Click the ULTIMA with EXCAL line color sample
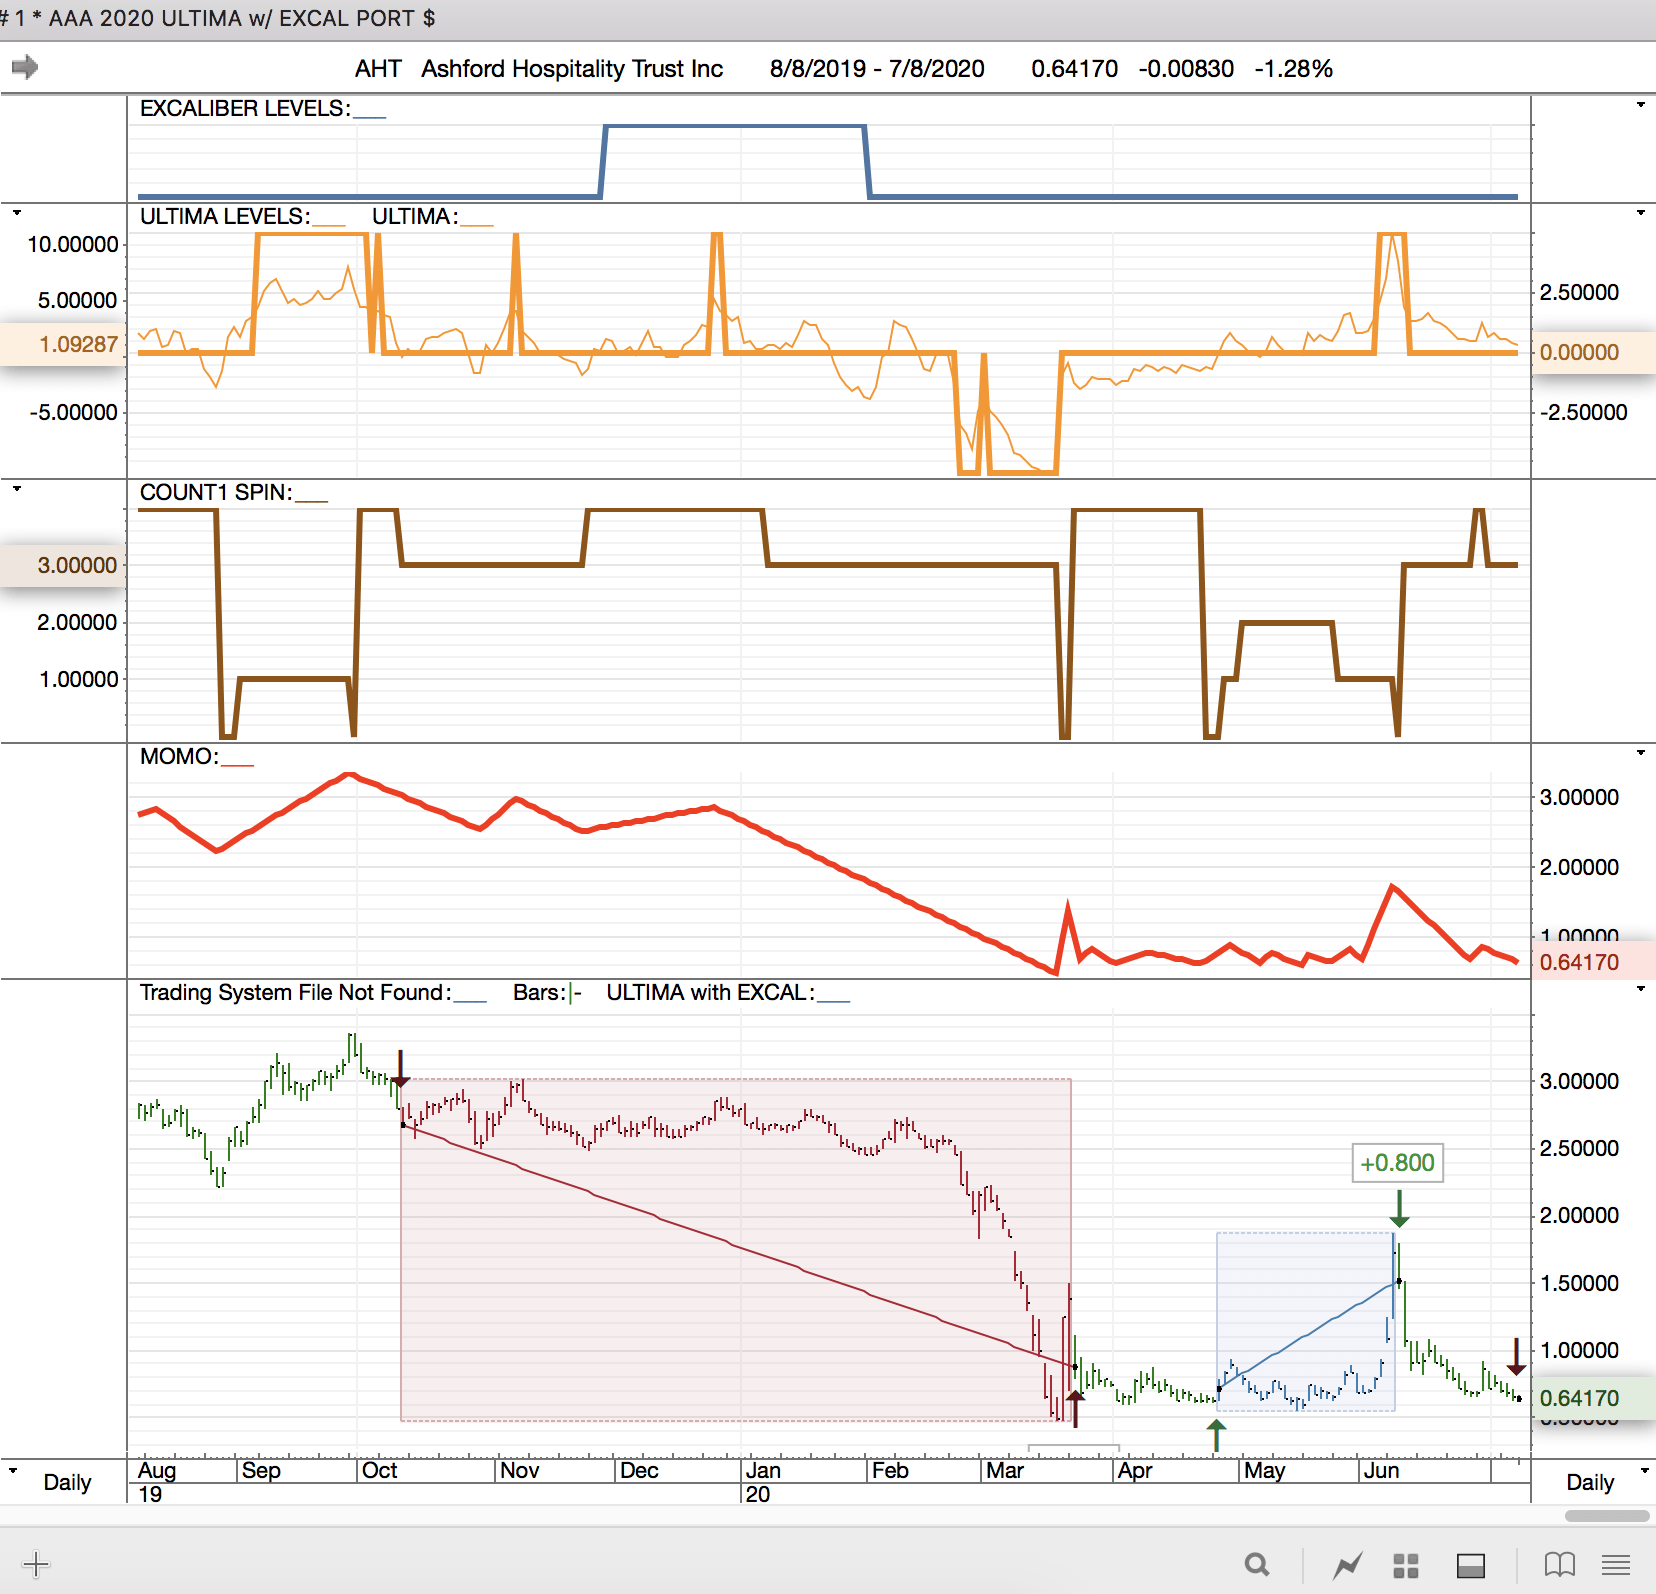This screenshot has width=1656, height=1594. pyautogui.click(x=834, y=1000)
